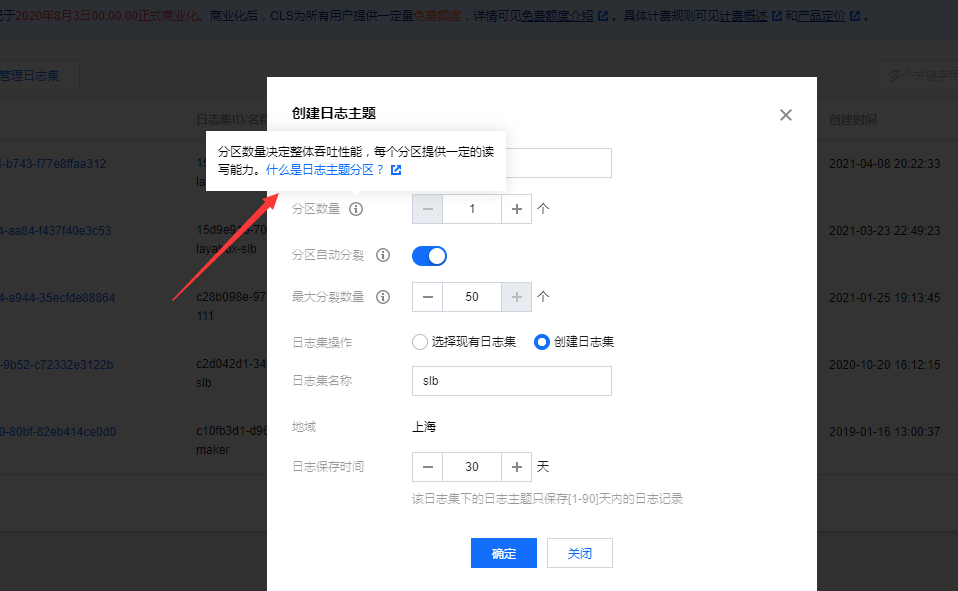Viewport: 958px width, 591px height.
Task: Open the log set ending in aa84-f437f40e3c53
Action: tap(56, 231)
